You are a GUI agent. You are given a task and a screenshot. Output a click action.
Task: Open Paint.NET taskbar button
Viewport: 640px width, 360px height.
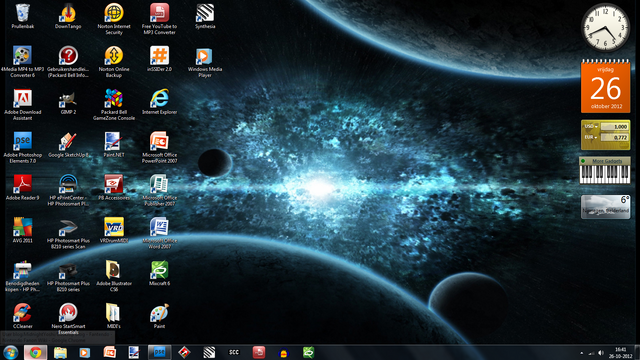134,352
